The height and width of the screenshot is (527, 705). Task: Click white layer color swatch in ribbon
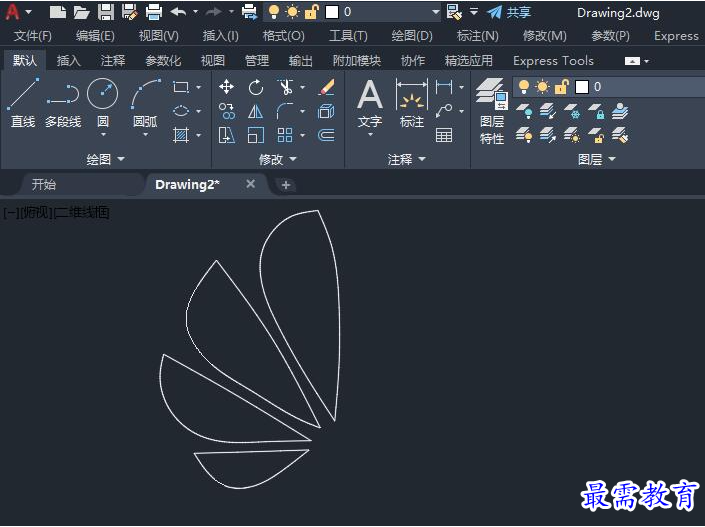(x=582, y=87)
